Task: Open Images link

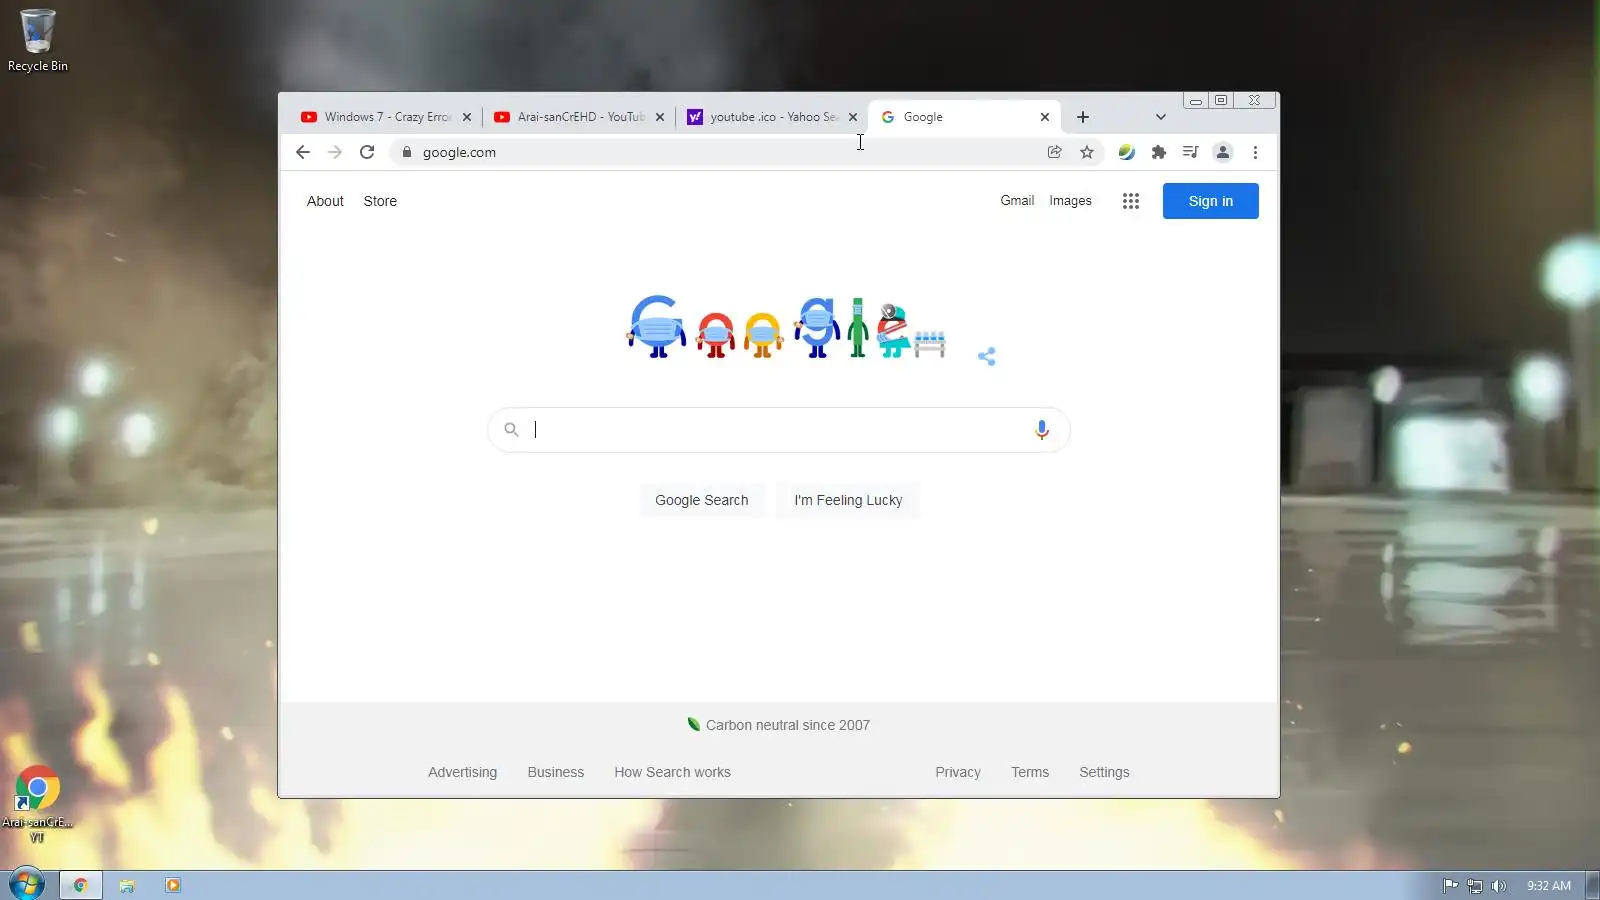Action: pyautogui.click(x=1070, y=200)
